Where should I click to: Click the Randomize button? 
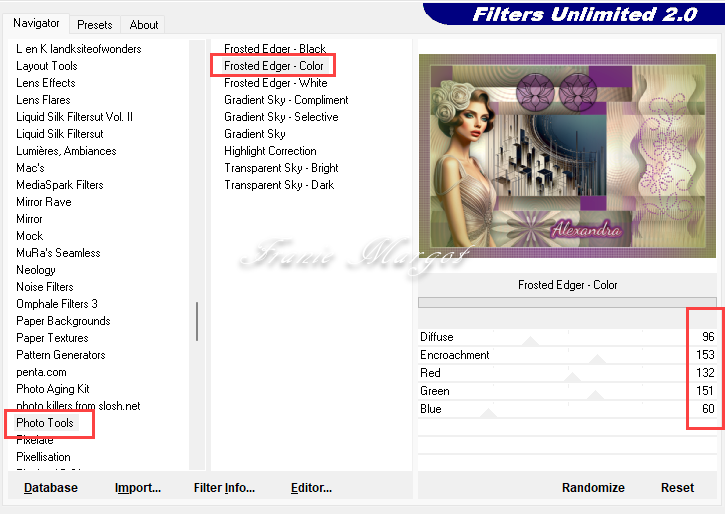pyautogui.click(x=593, y=488)
